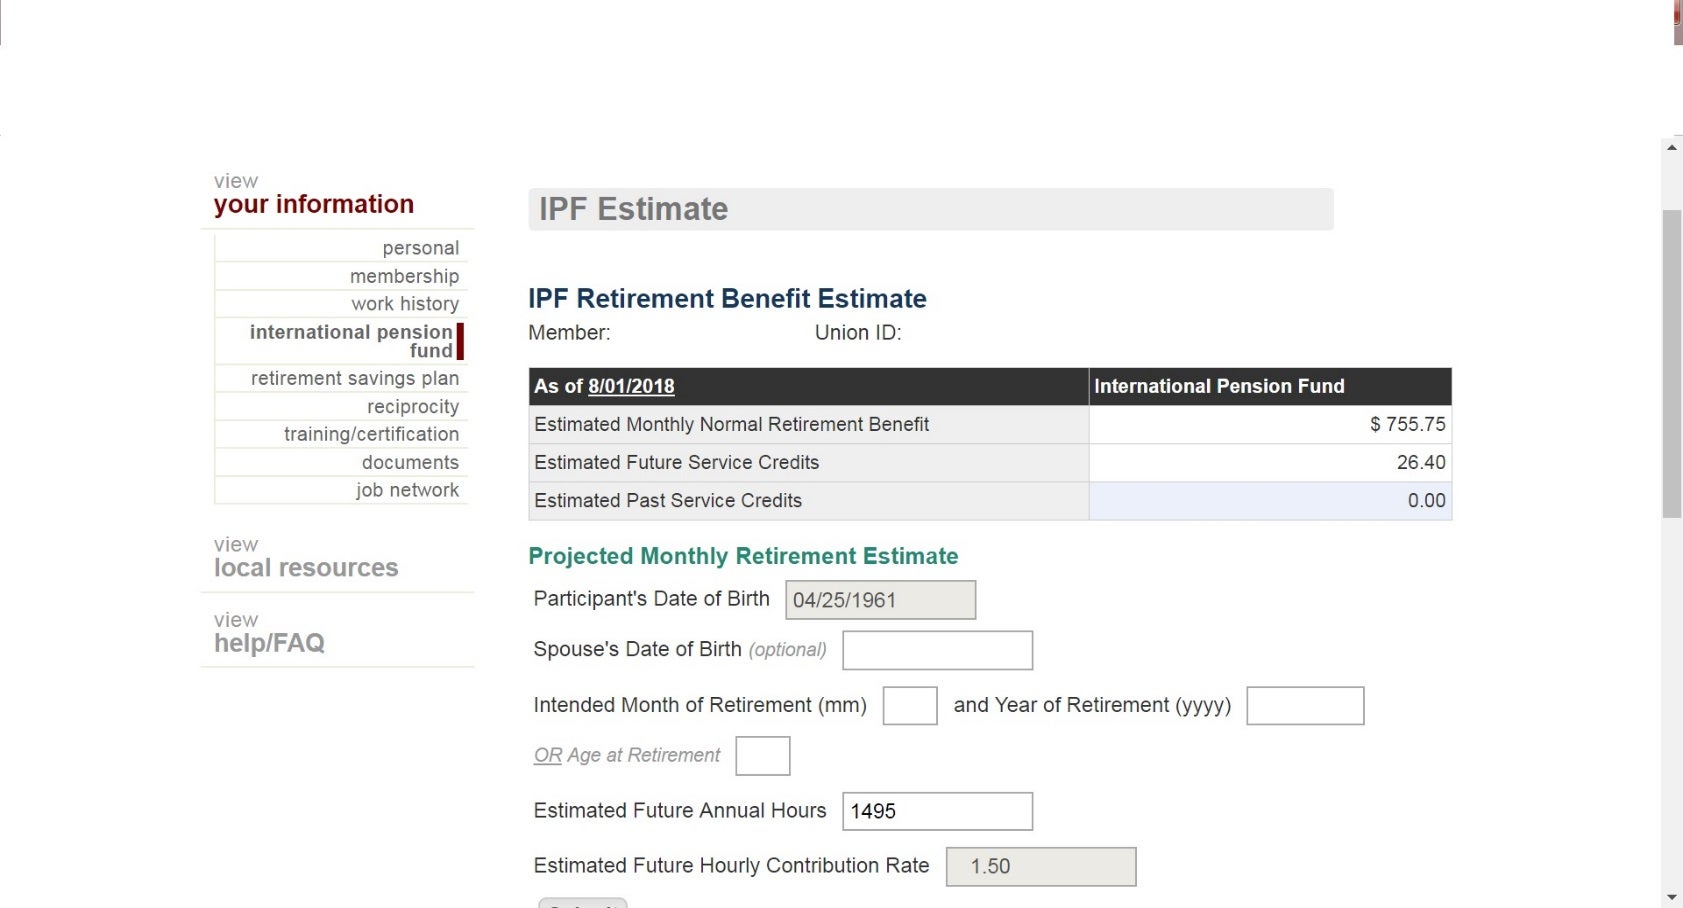Expand the help/FAQ section

(x=269, y=643)
